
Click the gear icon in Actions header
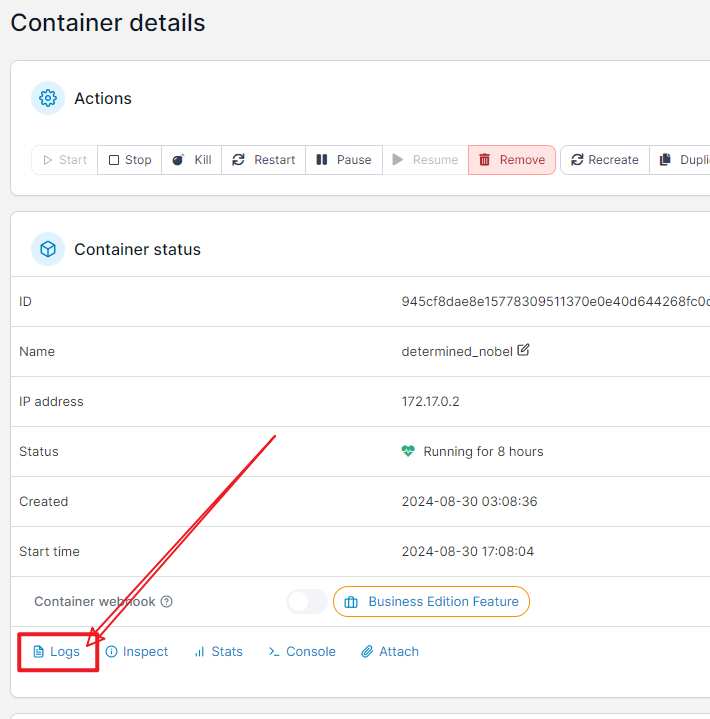click(48, 98)
